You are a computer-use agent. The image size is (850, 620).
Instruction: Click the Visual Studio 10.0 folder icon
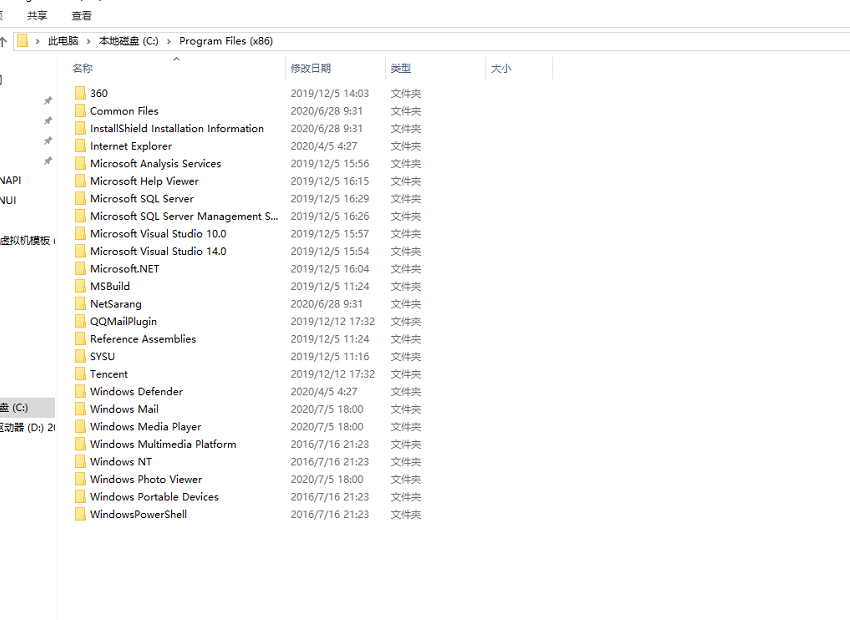coord(80,234)
